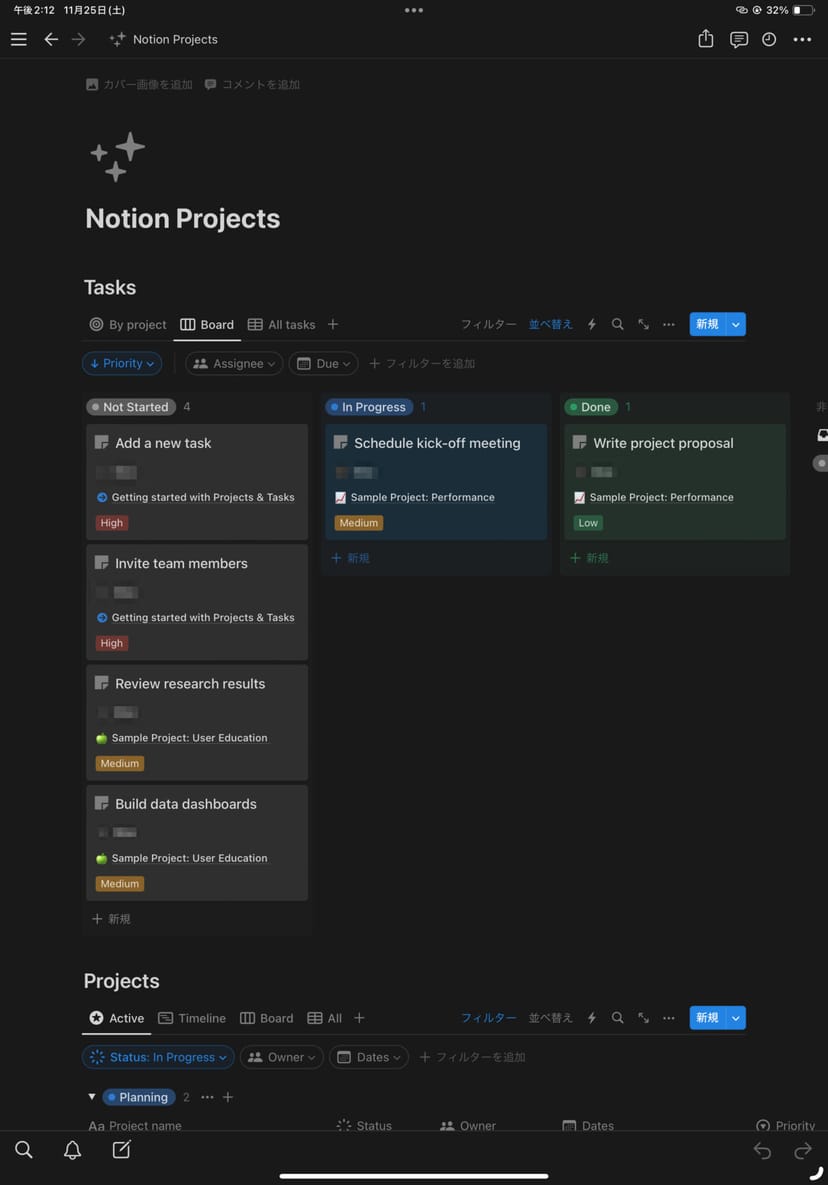Image resolution: width=828 pixels, height=1185 pixels.
Task: Add new card under Not Started column
Action: coord(111,918)
